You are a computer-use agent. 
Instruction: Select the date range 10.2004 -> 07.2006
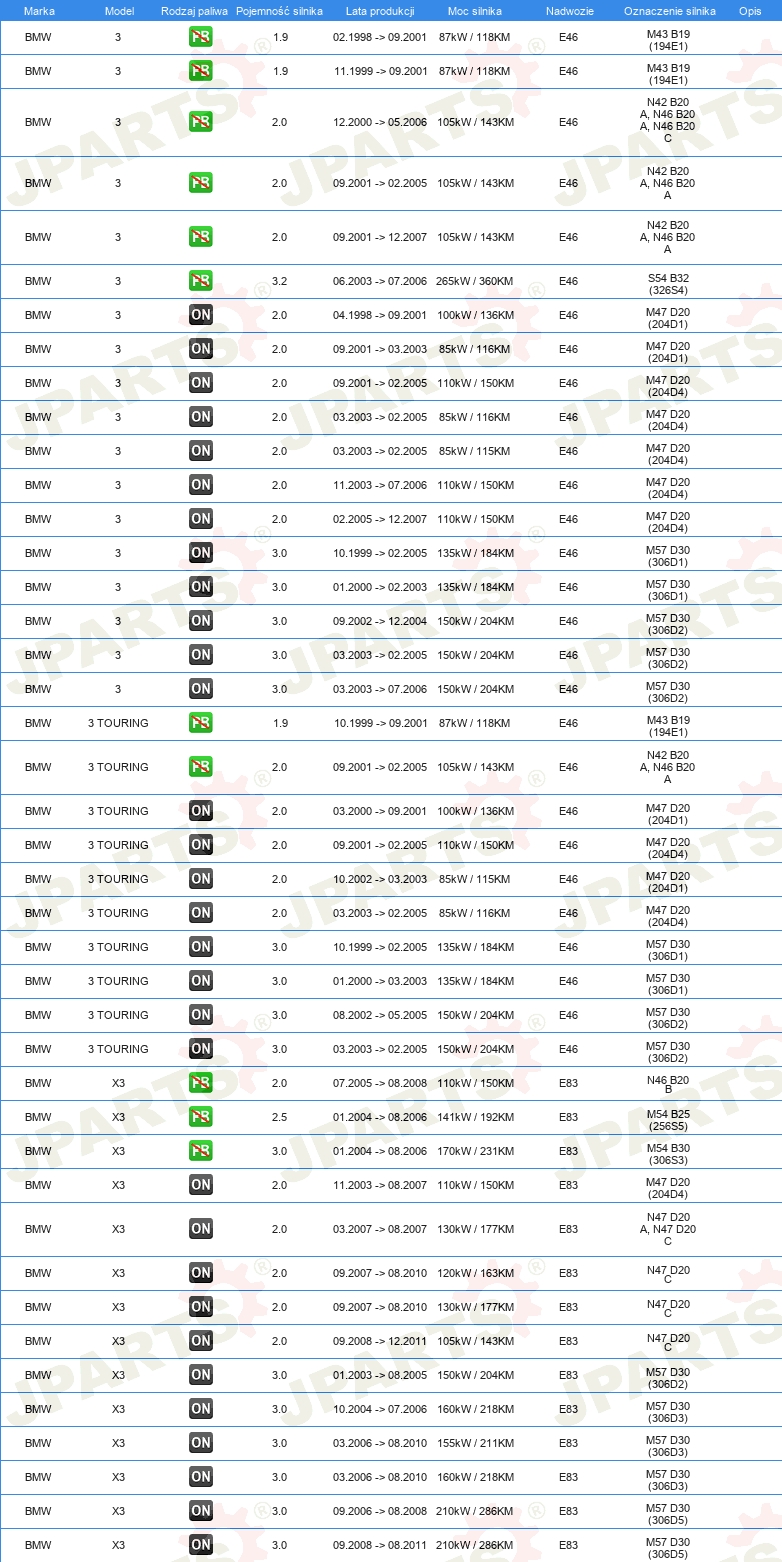click(x=380, y=1409)
